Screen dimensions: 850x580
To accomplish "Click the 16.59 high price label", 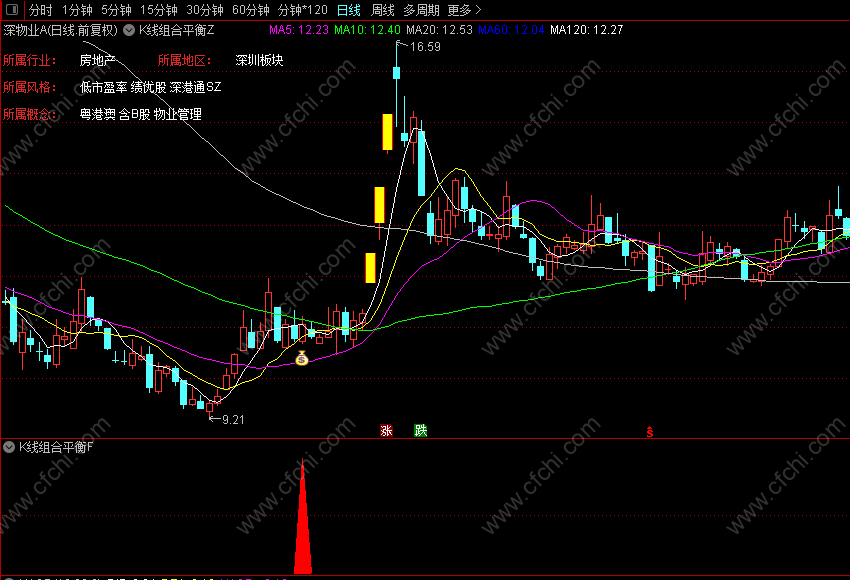I will pyautogui.click(x=425, y=47).
